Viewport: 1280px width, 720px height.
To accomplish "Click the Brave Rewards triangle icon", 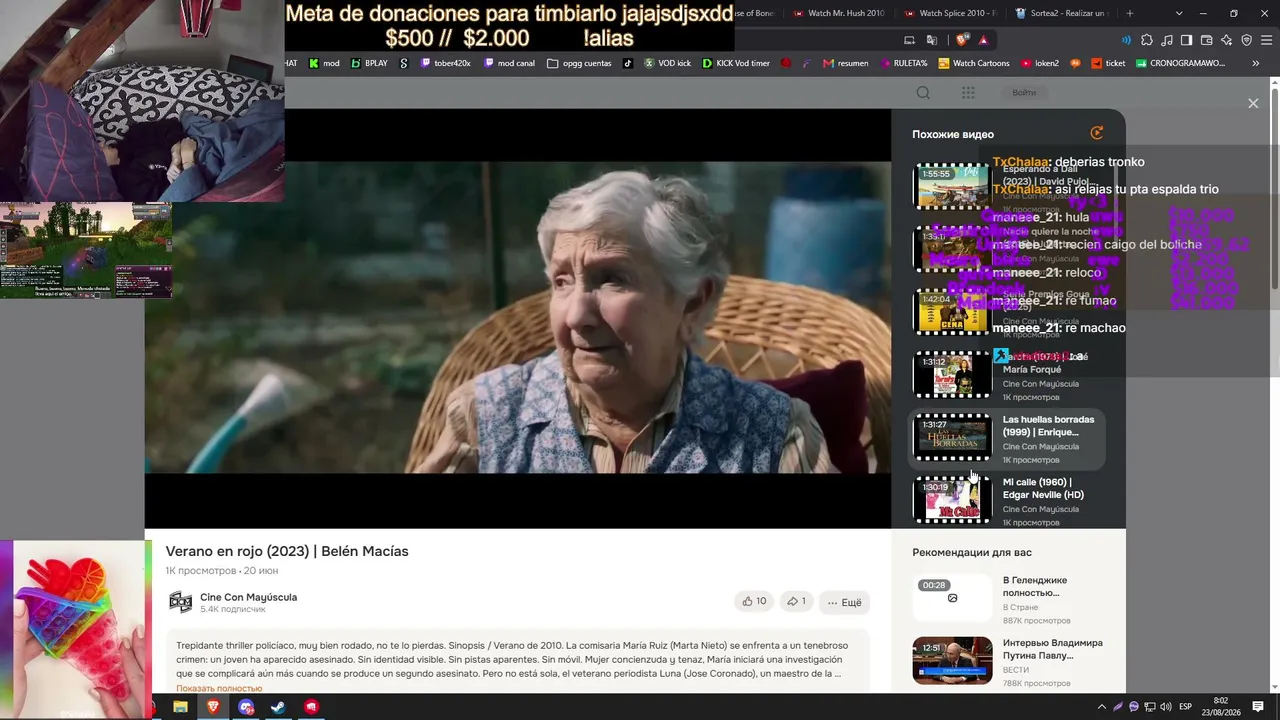I will point(984,40).
